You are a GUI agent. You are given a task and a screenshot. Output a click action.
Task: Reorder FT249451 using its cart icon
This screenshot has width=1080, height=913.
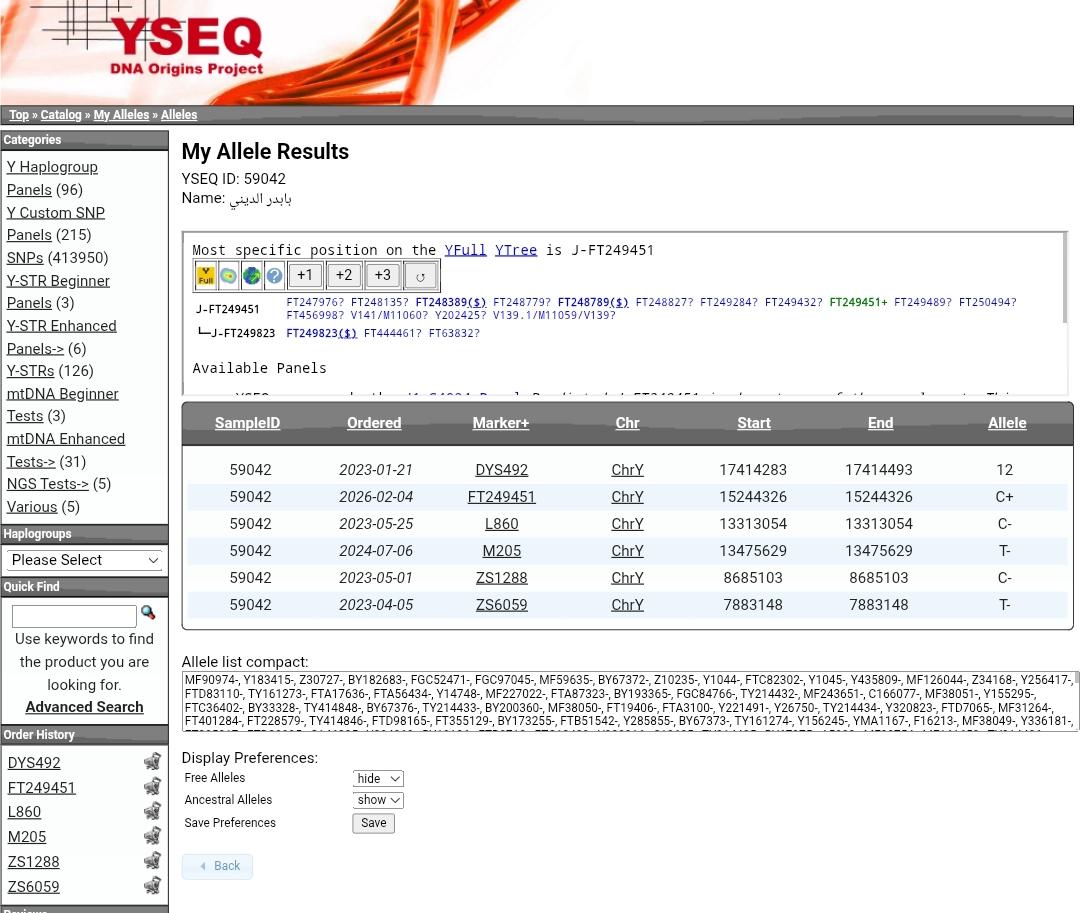point(152,786)
